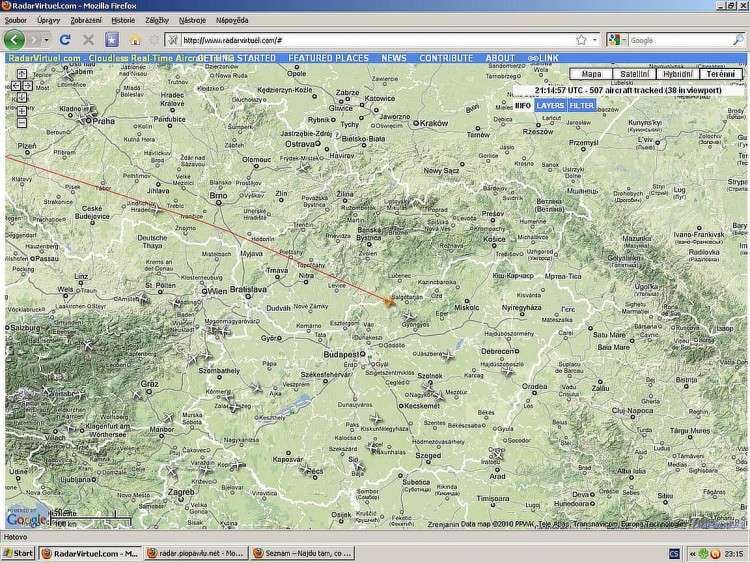The width and height of the screenshot is (750, 563).
Task: Open the address bar history dropdown arrow
Action: coord(595,40)
